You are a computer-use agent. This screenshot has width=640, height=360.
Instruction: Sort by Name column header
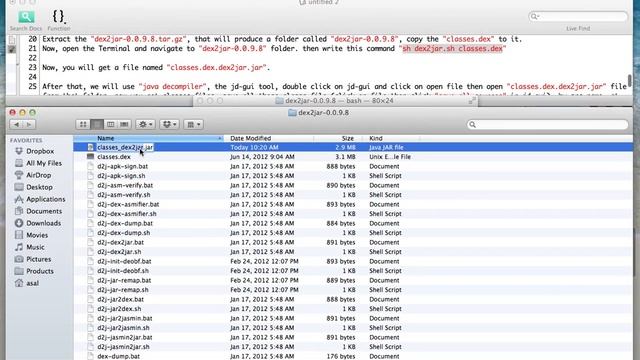click(x=149, y=138)
